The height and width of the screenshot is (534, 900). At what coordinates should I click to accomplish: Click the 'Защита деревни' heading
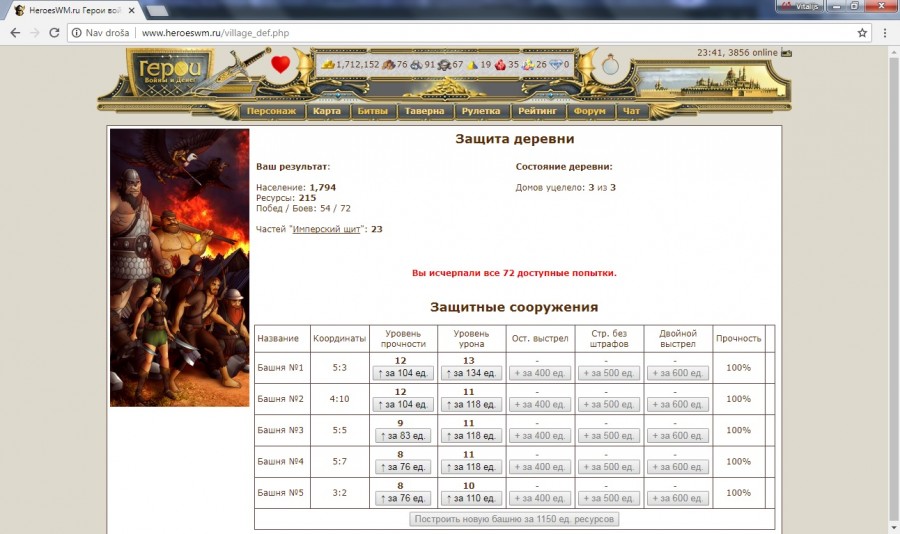point(514,138)
